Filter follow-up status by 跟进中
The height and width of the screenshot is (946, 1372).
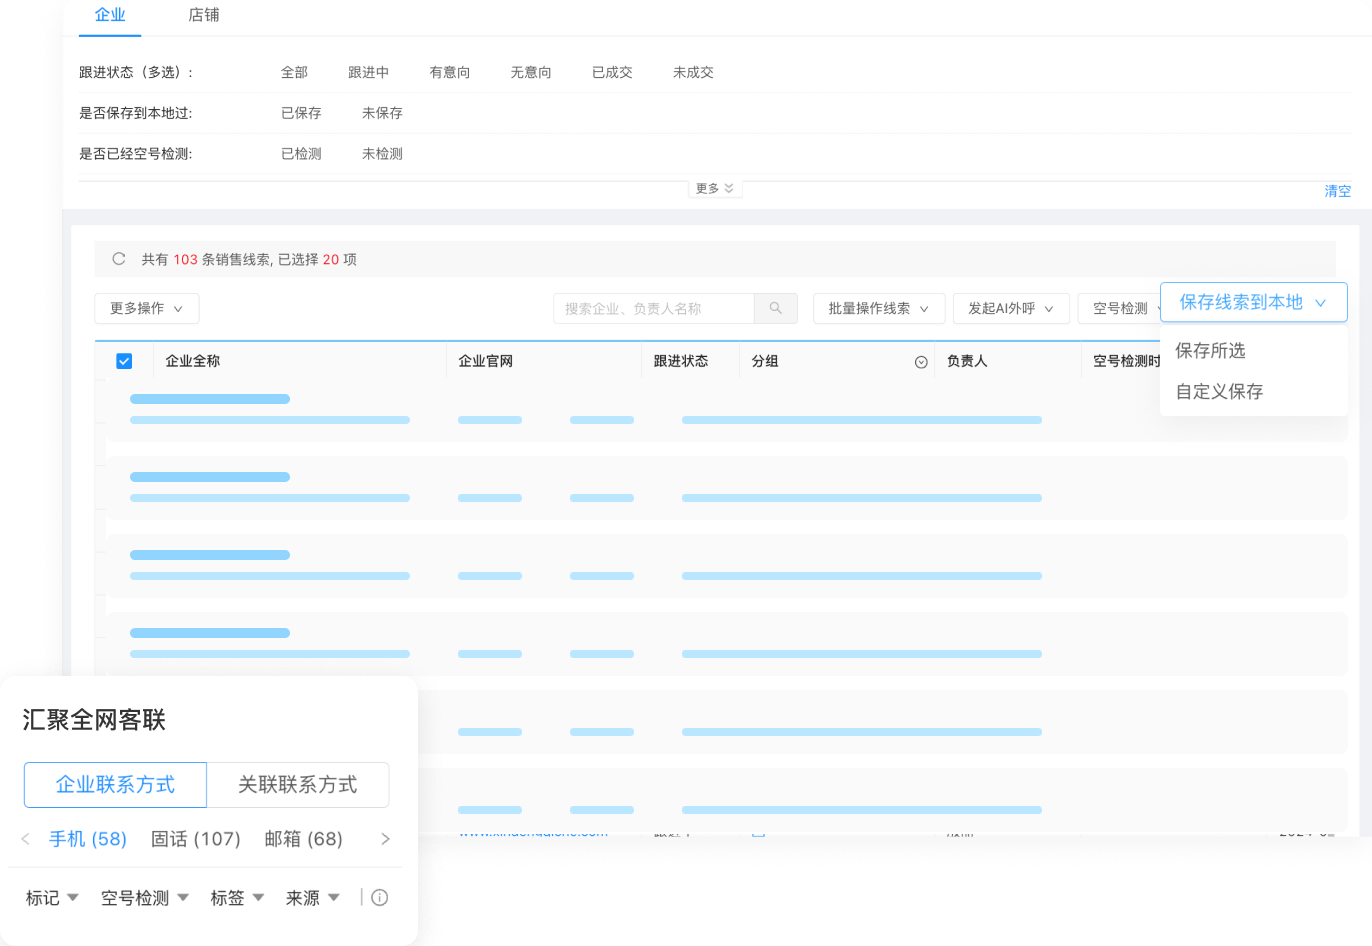[368, 73]
